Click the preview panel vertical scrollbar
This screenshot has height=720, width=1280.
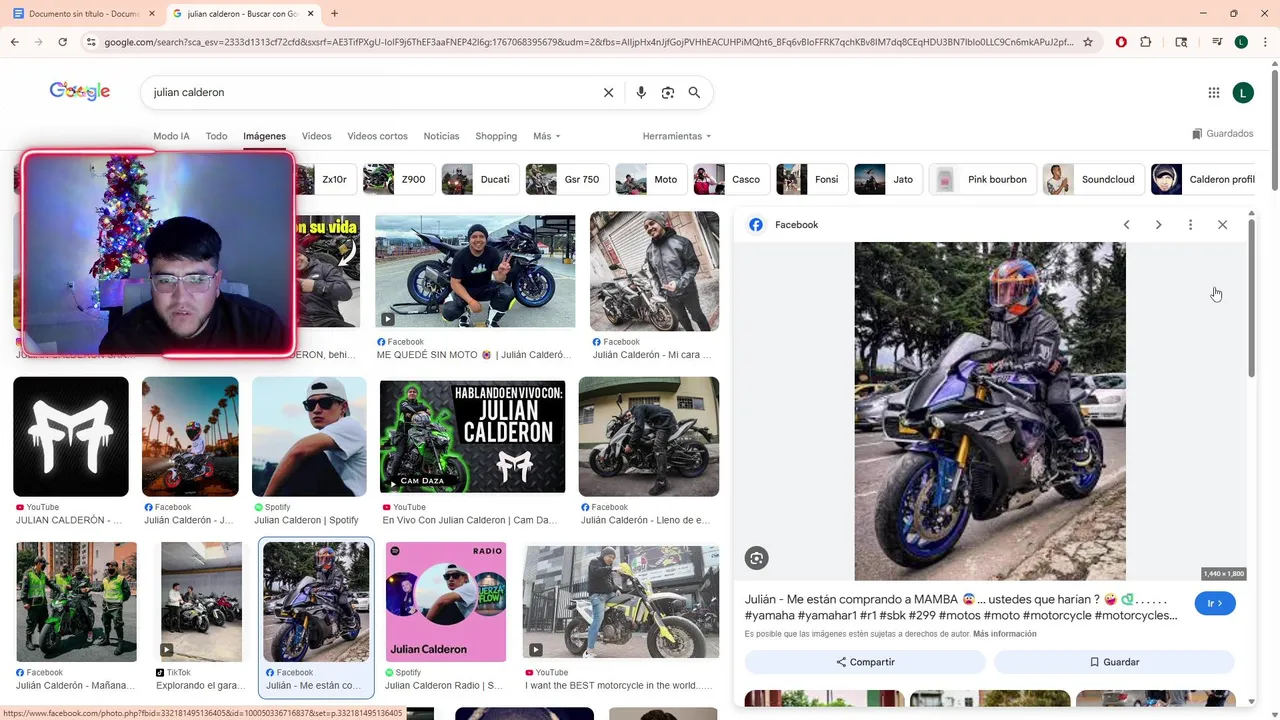pyautogui.click(x=1250, y=297)
